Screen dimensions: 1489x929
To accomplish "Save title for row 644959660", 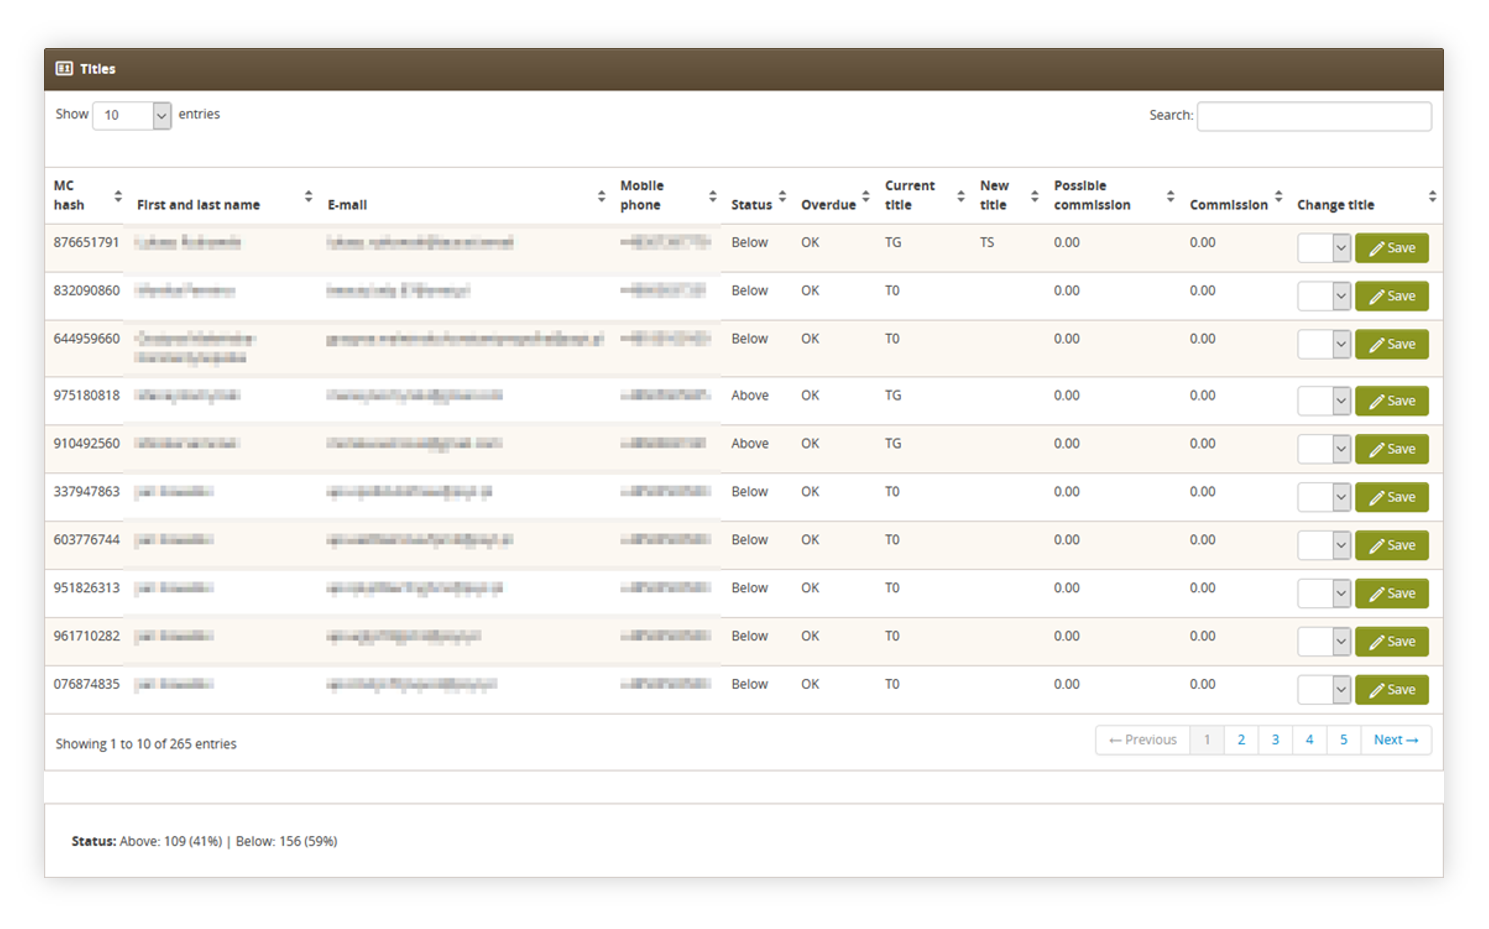I will pyautogui.click(x=1392, y=344).
